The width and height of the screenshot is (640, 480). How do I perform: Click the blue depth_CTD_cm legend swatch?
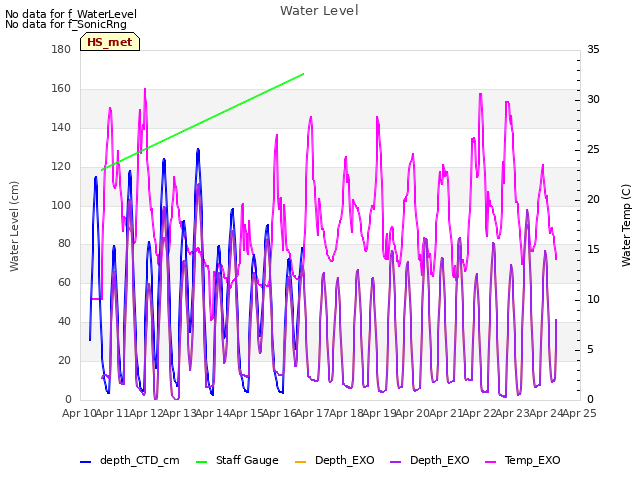coord(85,461)
